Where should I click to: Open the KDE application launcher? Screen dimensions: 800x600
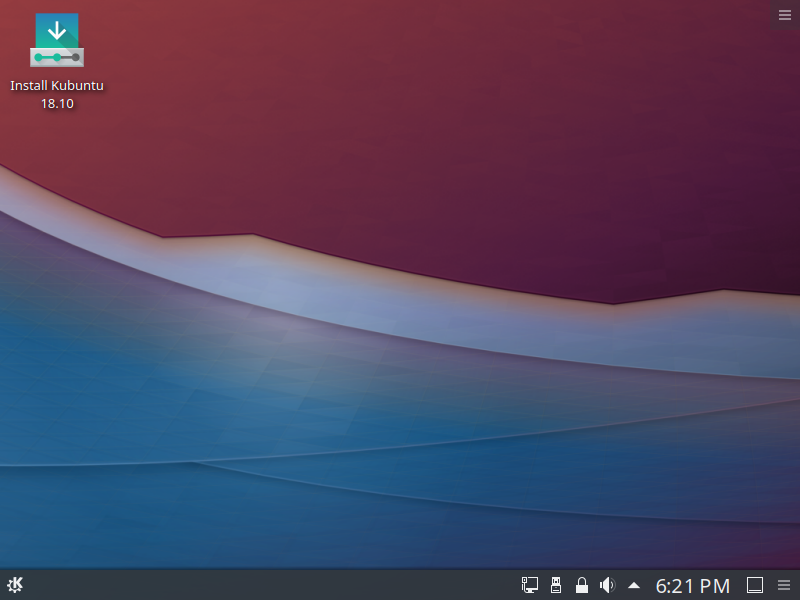tap(16, 585)
